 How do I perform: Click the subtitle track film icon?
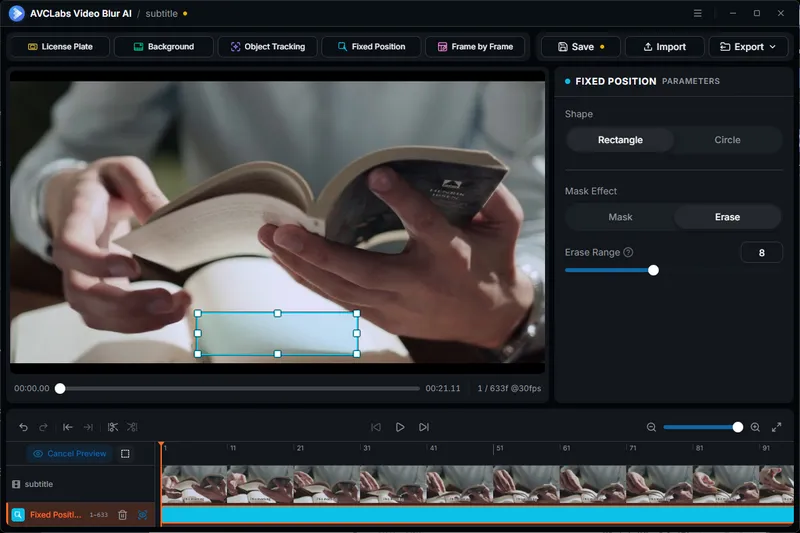pos(16,484)
